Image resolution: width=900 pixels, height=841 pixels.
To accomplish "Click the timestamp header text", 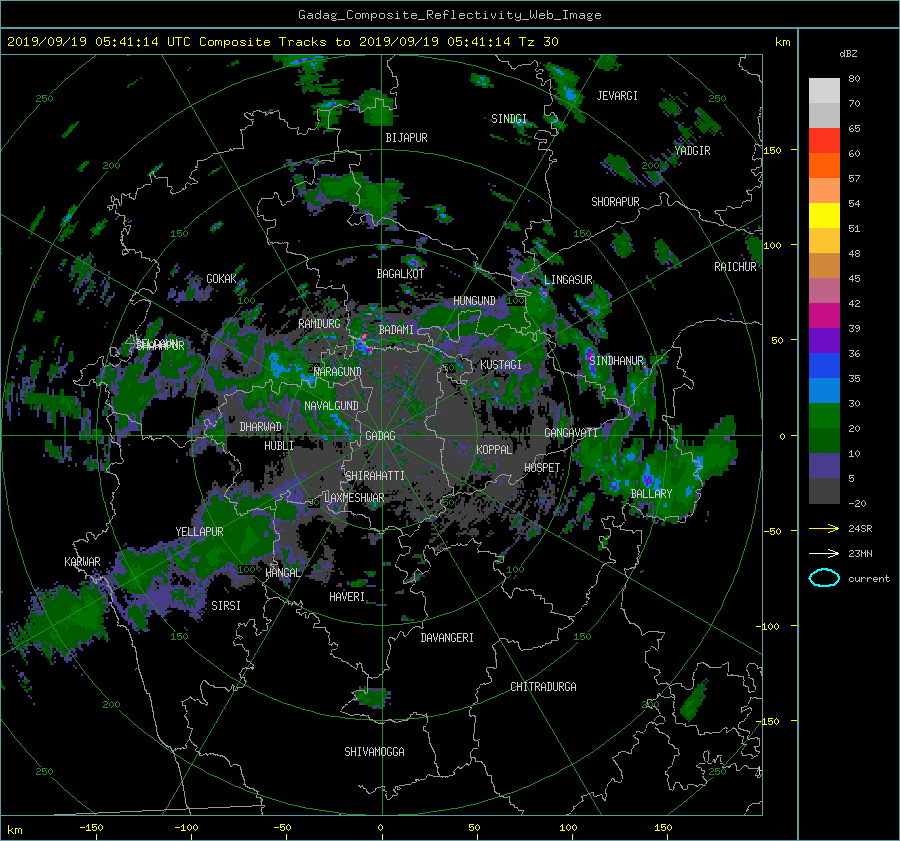I will click(x=282, y=42).
